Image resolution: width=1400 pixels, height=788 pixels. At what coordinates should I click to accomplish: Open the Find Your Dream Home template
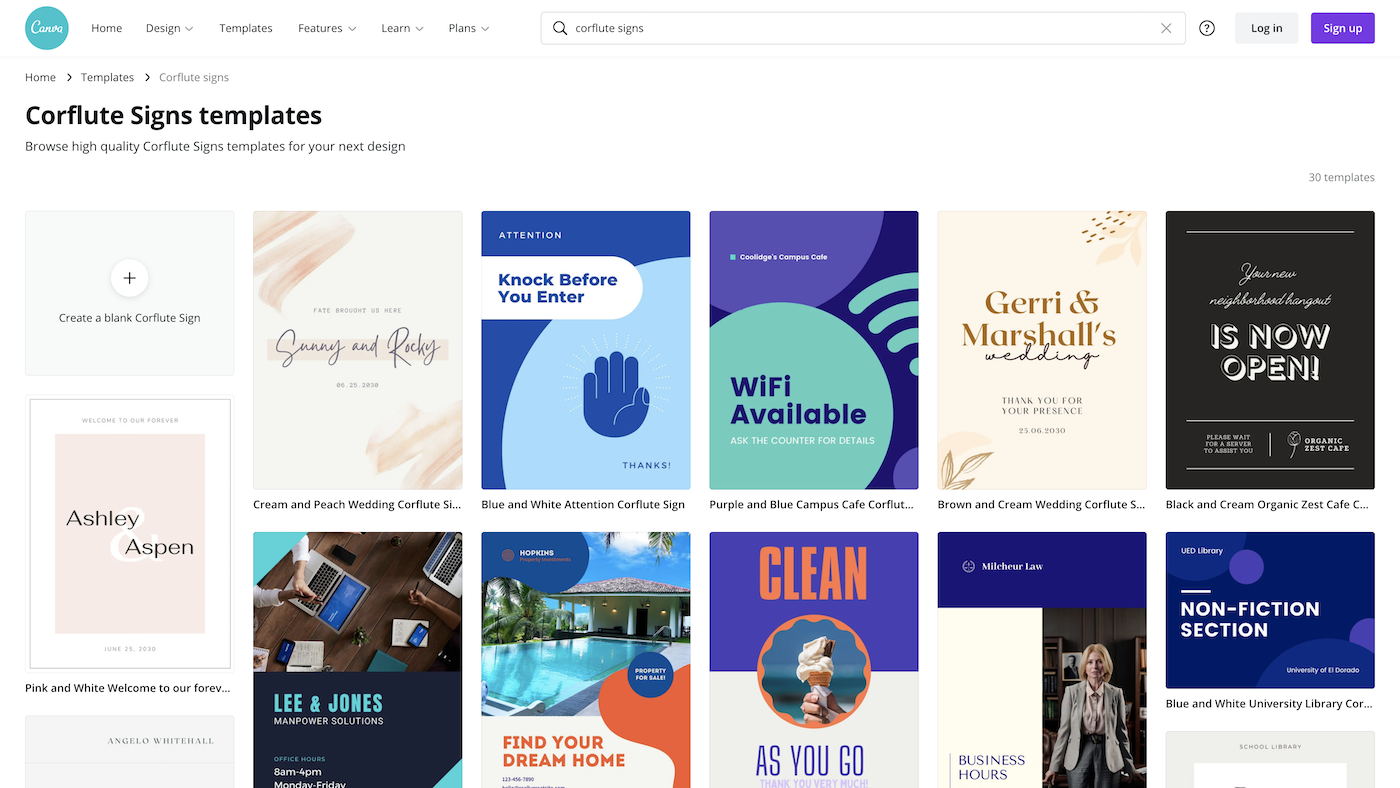click(x=586, y=660)
